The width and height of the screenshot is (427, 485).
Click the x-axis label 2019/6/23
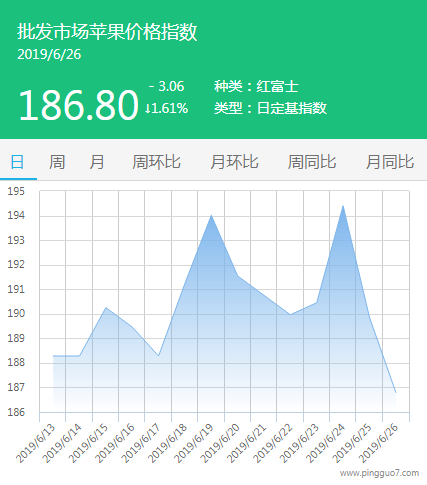(300, 443)
